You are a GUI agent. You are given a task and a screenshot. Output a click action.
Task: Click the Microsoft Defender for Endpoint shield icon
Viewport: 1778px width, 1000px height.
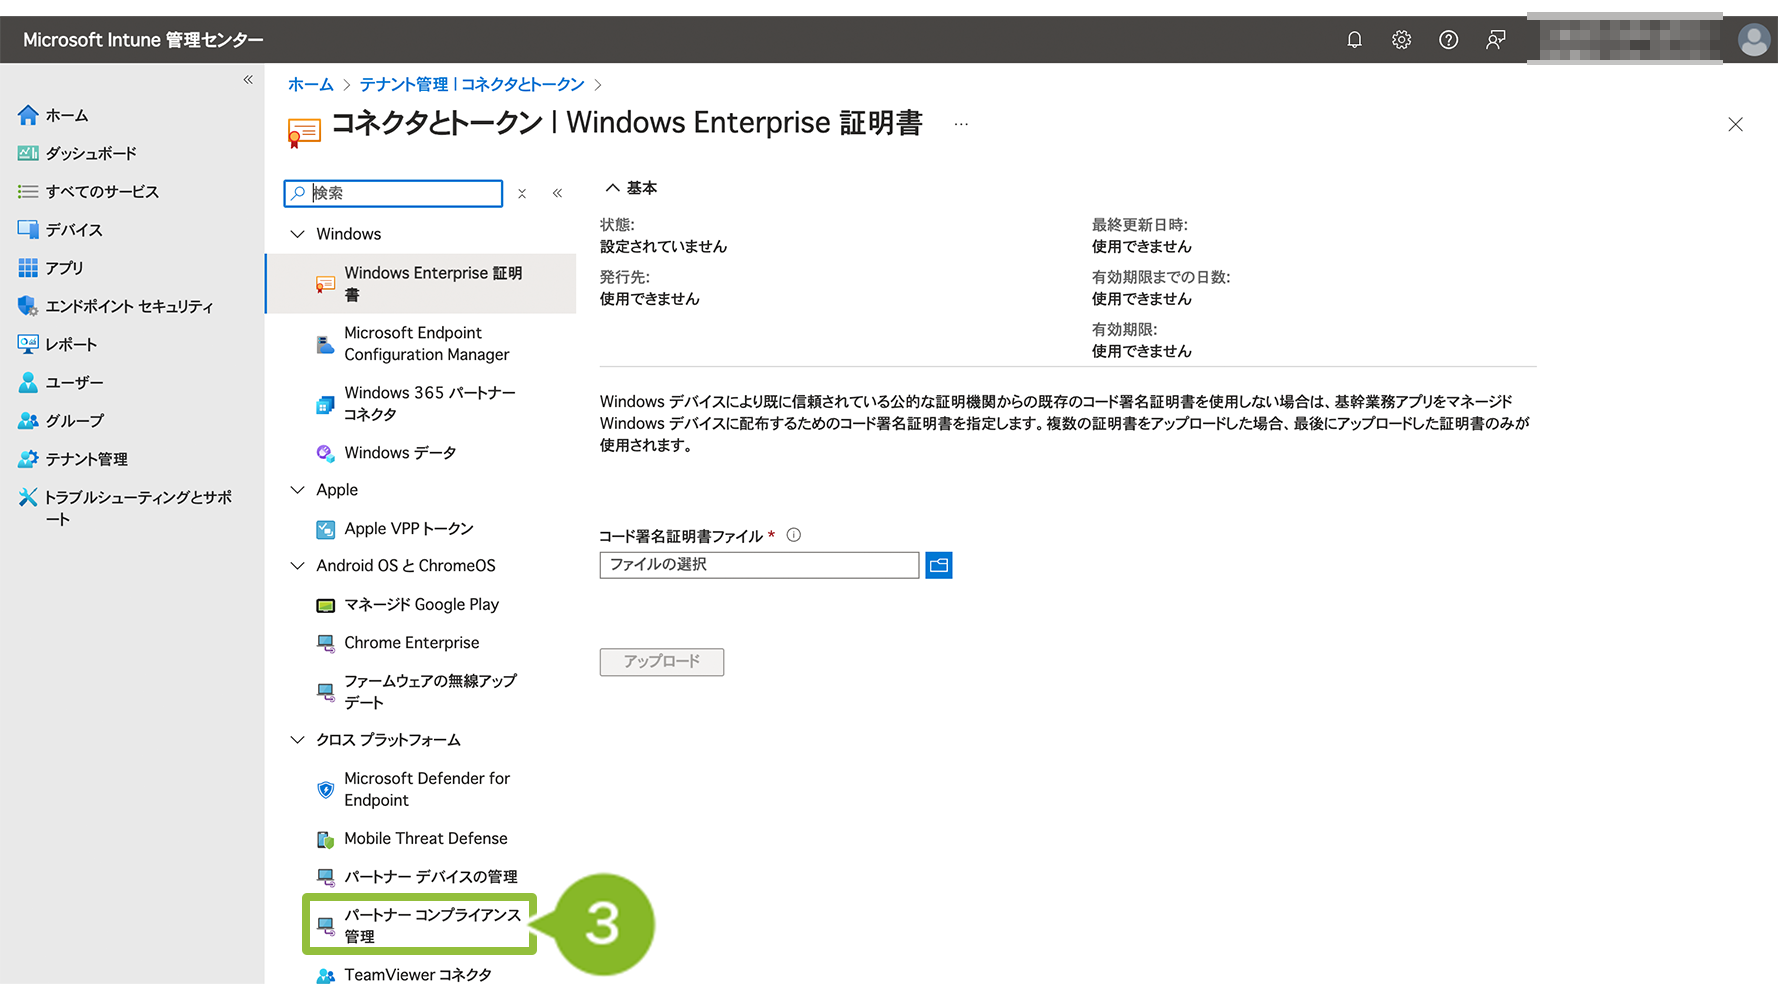tap(325, 790)
